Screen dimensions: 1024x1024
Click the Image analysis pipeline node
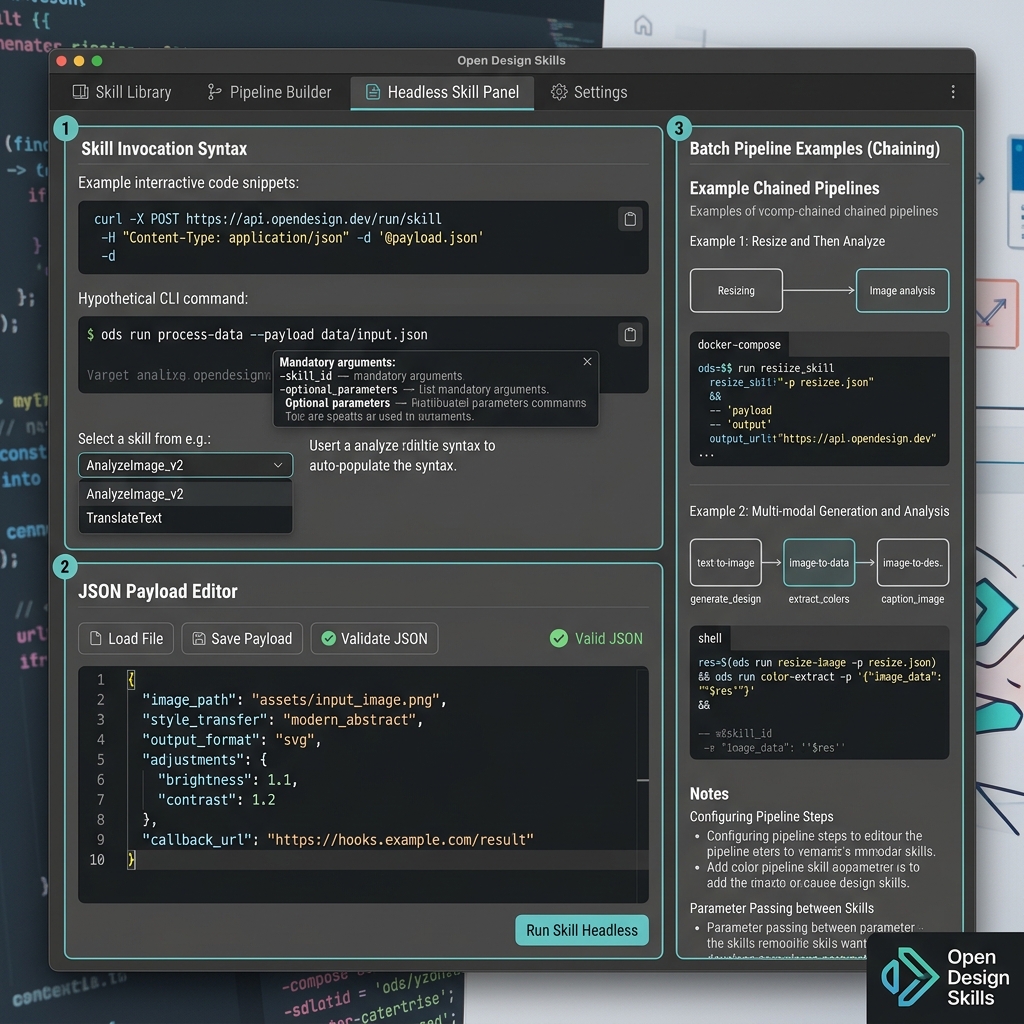pos(902,291)
